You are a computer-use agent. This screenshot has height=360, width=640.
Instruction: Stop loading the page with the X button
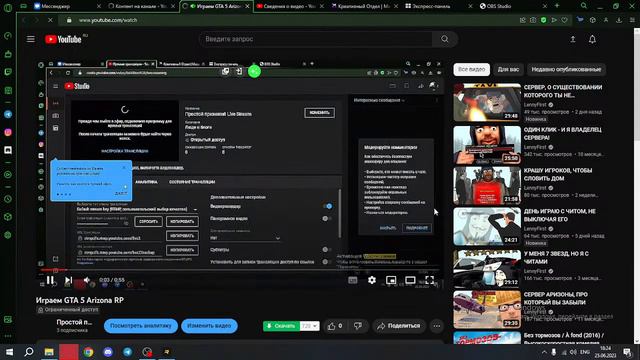point(50,20)
